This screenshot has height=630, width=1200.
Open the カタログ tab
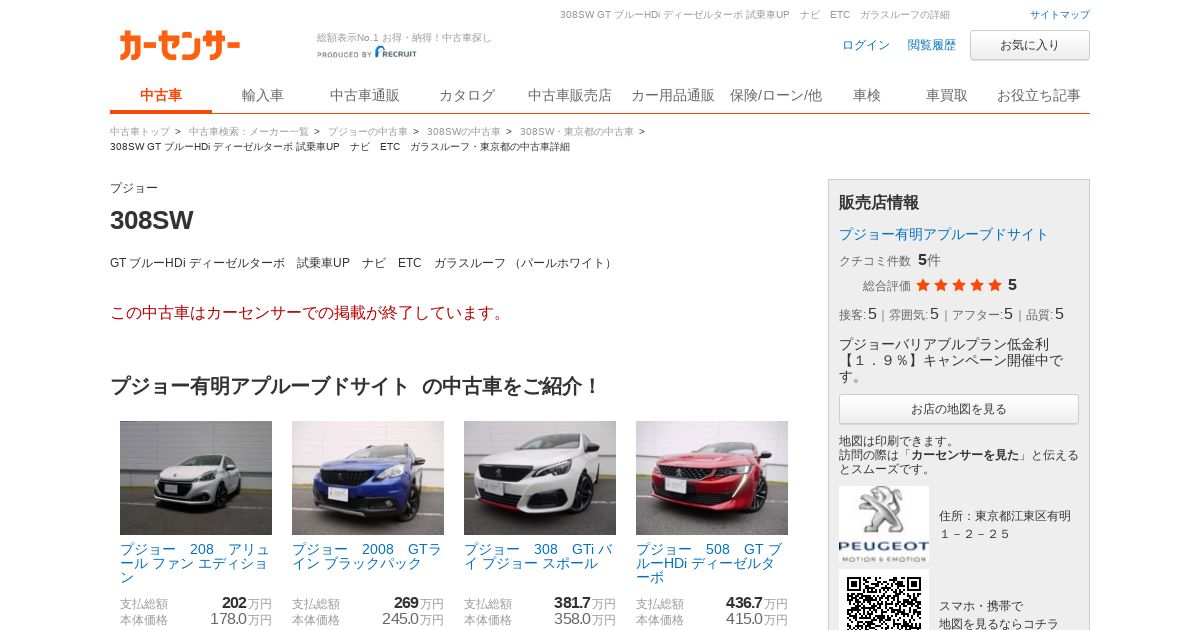click(467, 96)
